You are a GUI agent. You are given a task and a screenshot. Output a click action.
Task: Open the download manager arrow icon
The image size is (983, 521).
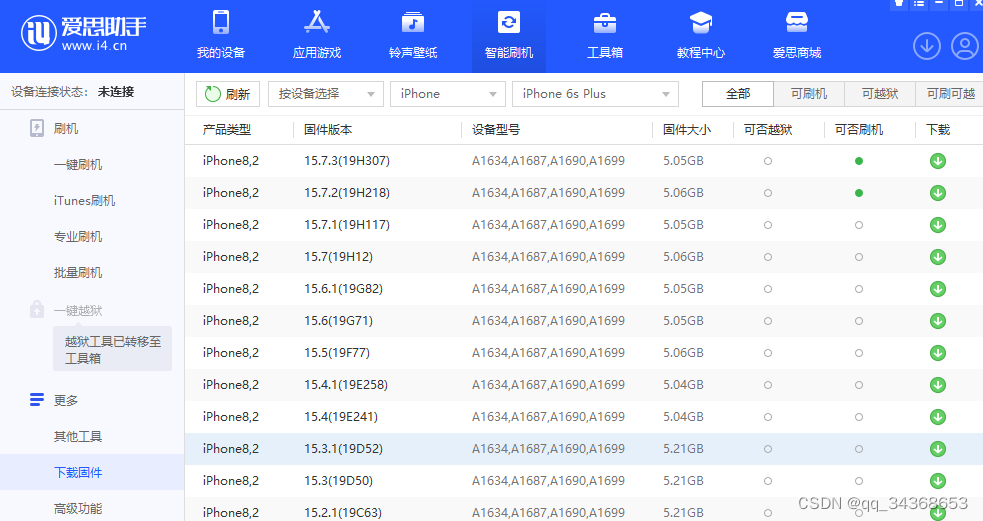927,46
